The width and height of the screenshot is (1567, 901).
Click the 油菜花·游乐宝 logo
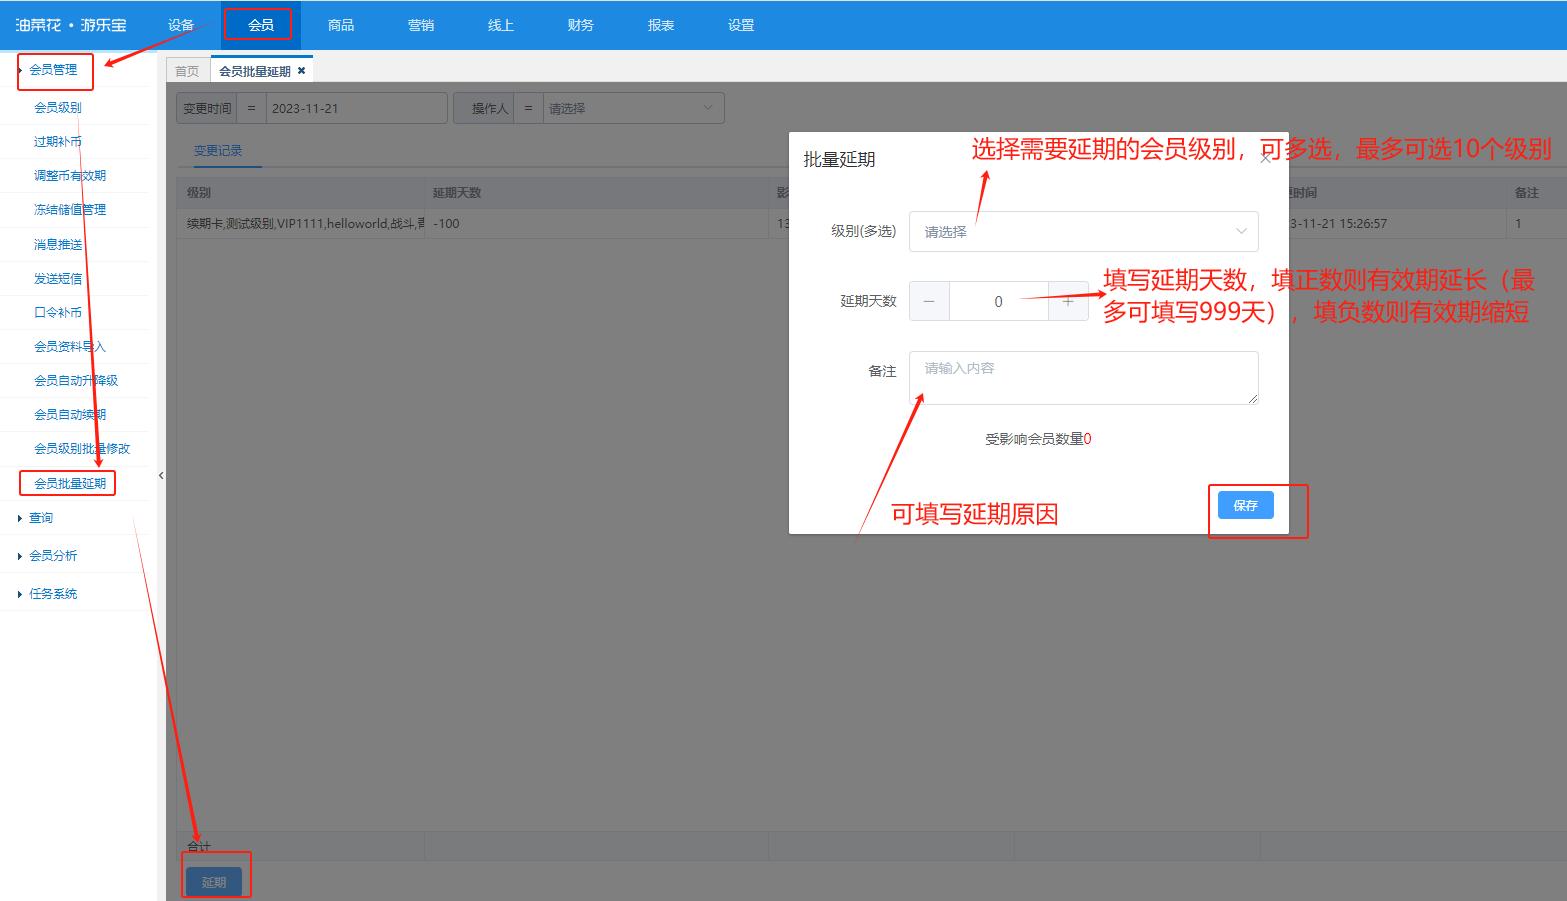[x=70, y=25]
